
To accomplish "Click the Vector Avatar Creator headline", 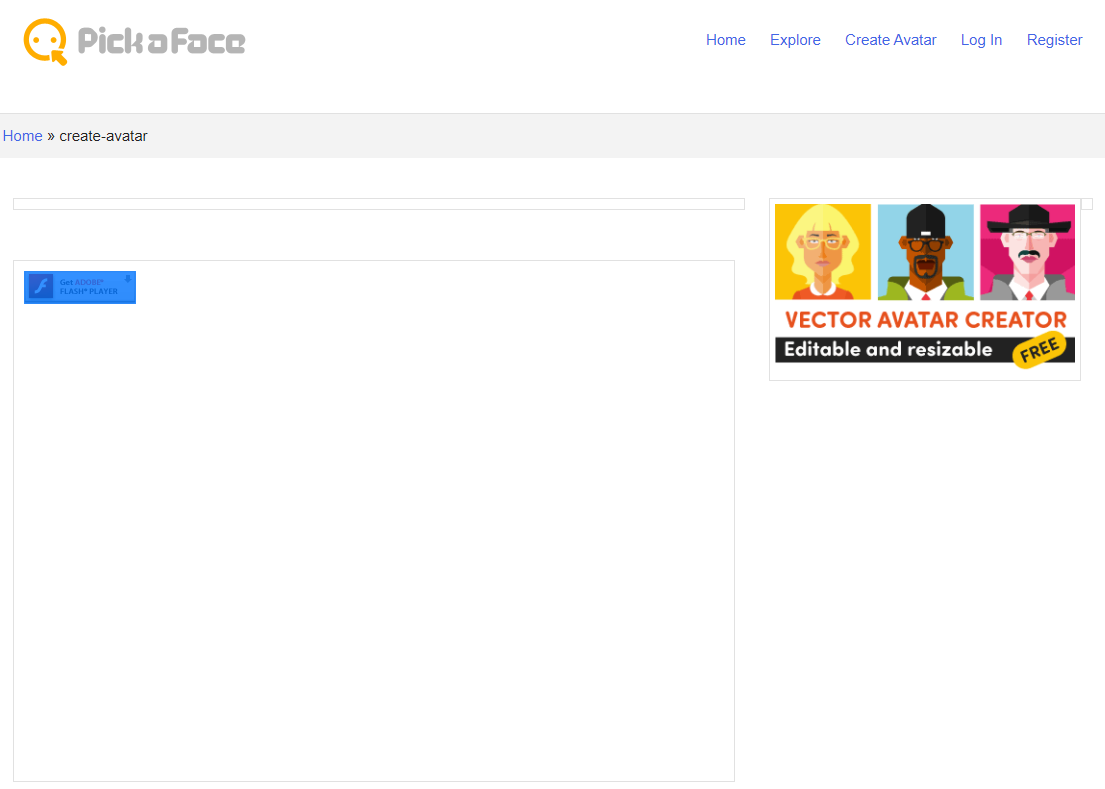I will click(925, 320).
